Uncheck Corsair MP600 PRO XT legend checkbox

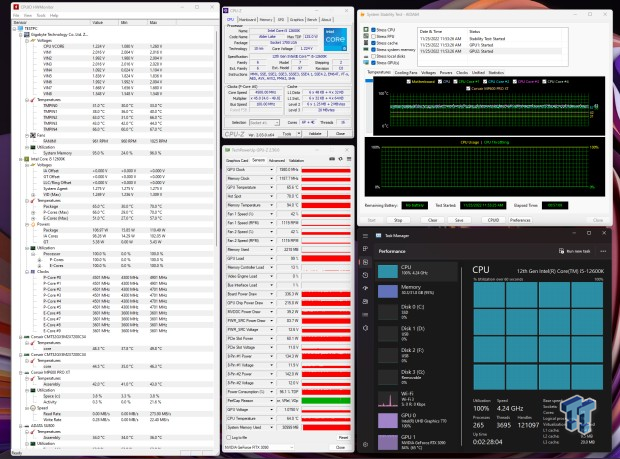[469, 89]
